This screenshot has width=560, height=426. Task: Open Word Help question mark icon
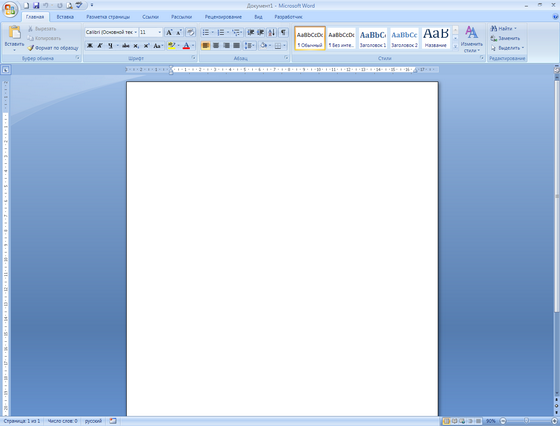[555, 17]
